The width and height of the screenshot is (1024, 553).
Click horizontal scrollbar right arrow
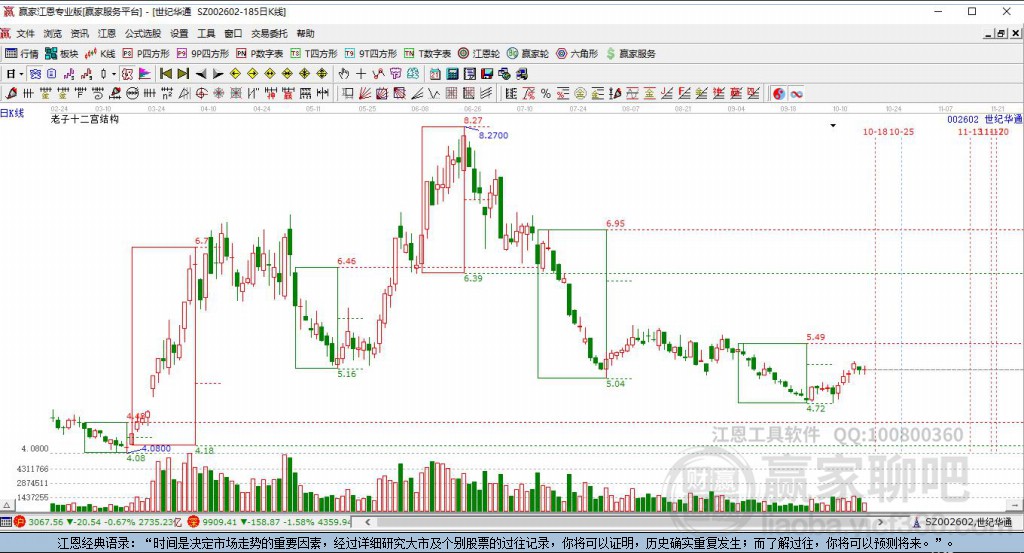coord(880,522)
